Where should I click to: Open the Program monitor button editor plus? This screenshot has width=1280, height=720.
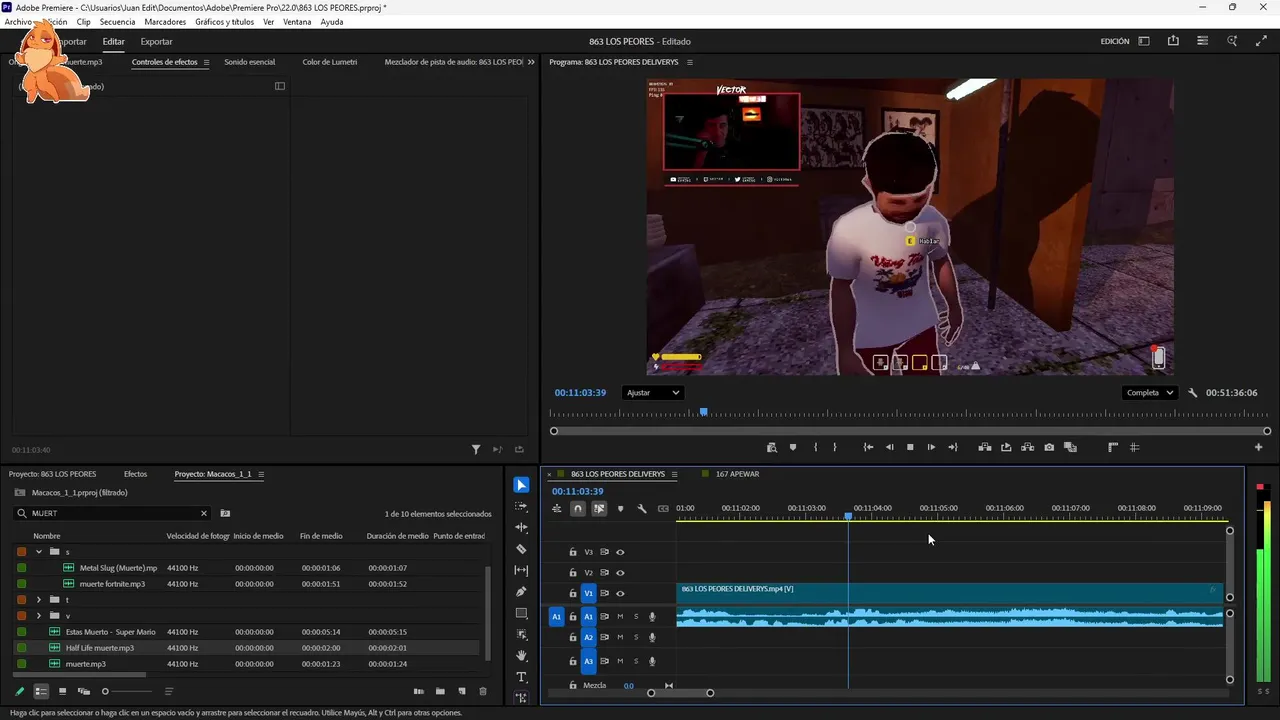click(x=1259, y=447)
